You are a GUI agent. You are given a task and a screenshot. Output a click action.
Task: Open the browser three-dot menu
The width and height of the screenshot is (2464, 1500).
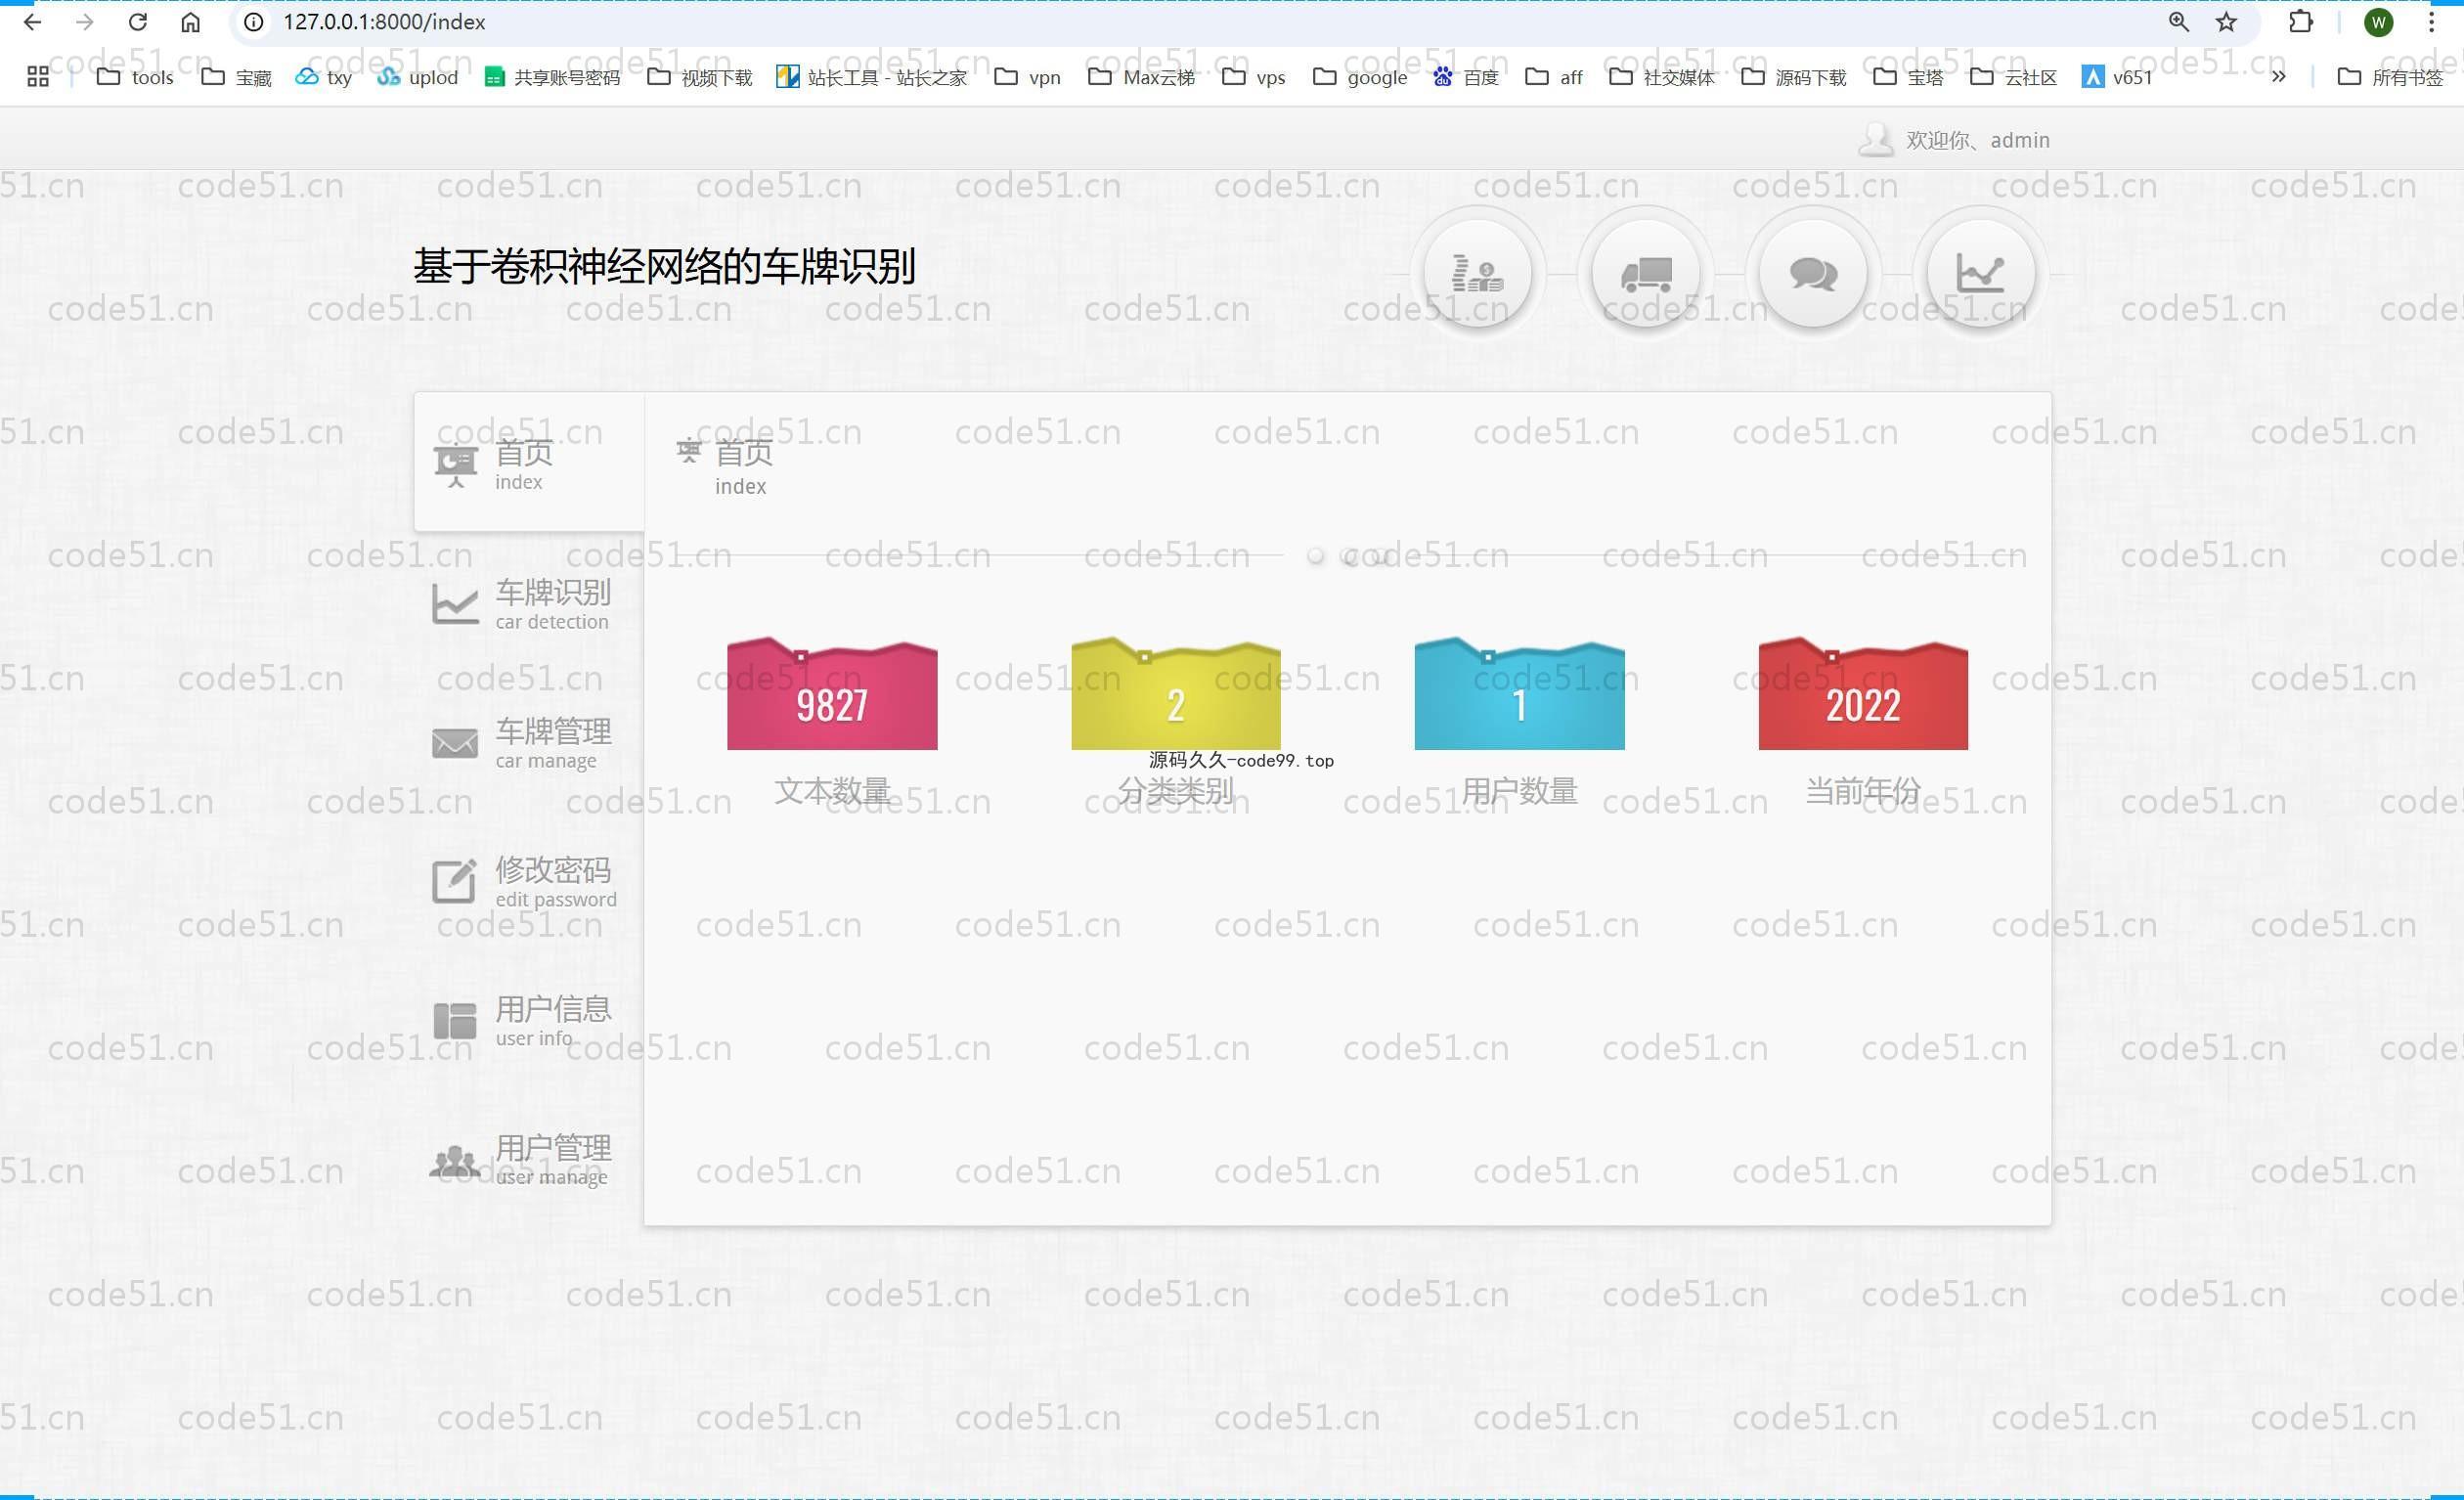click(2431, 22)
